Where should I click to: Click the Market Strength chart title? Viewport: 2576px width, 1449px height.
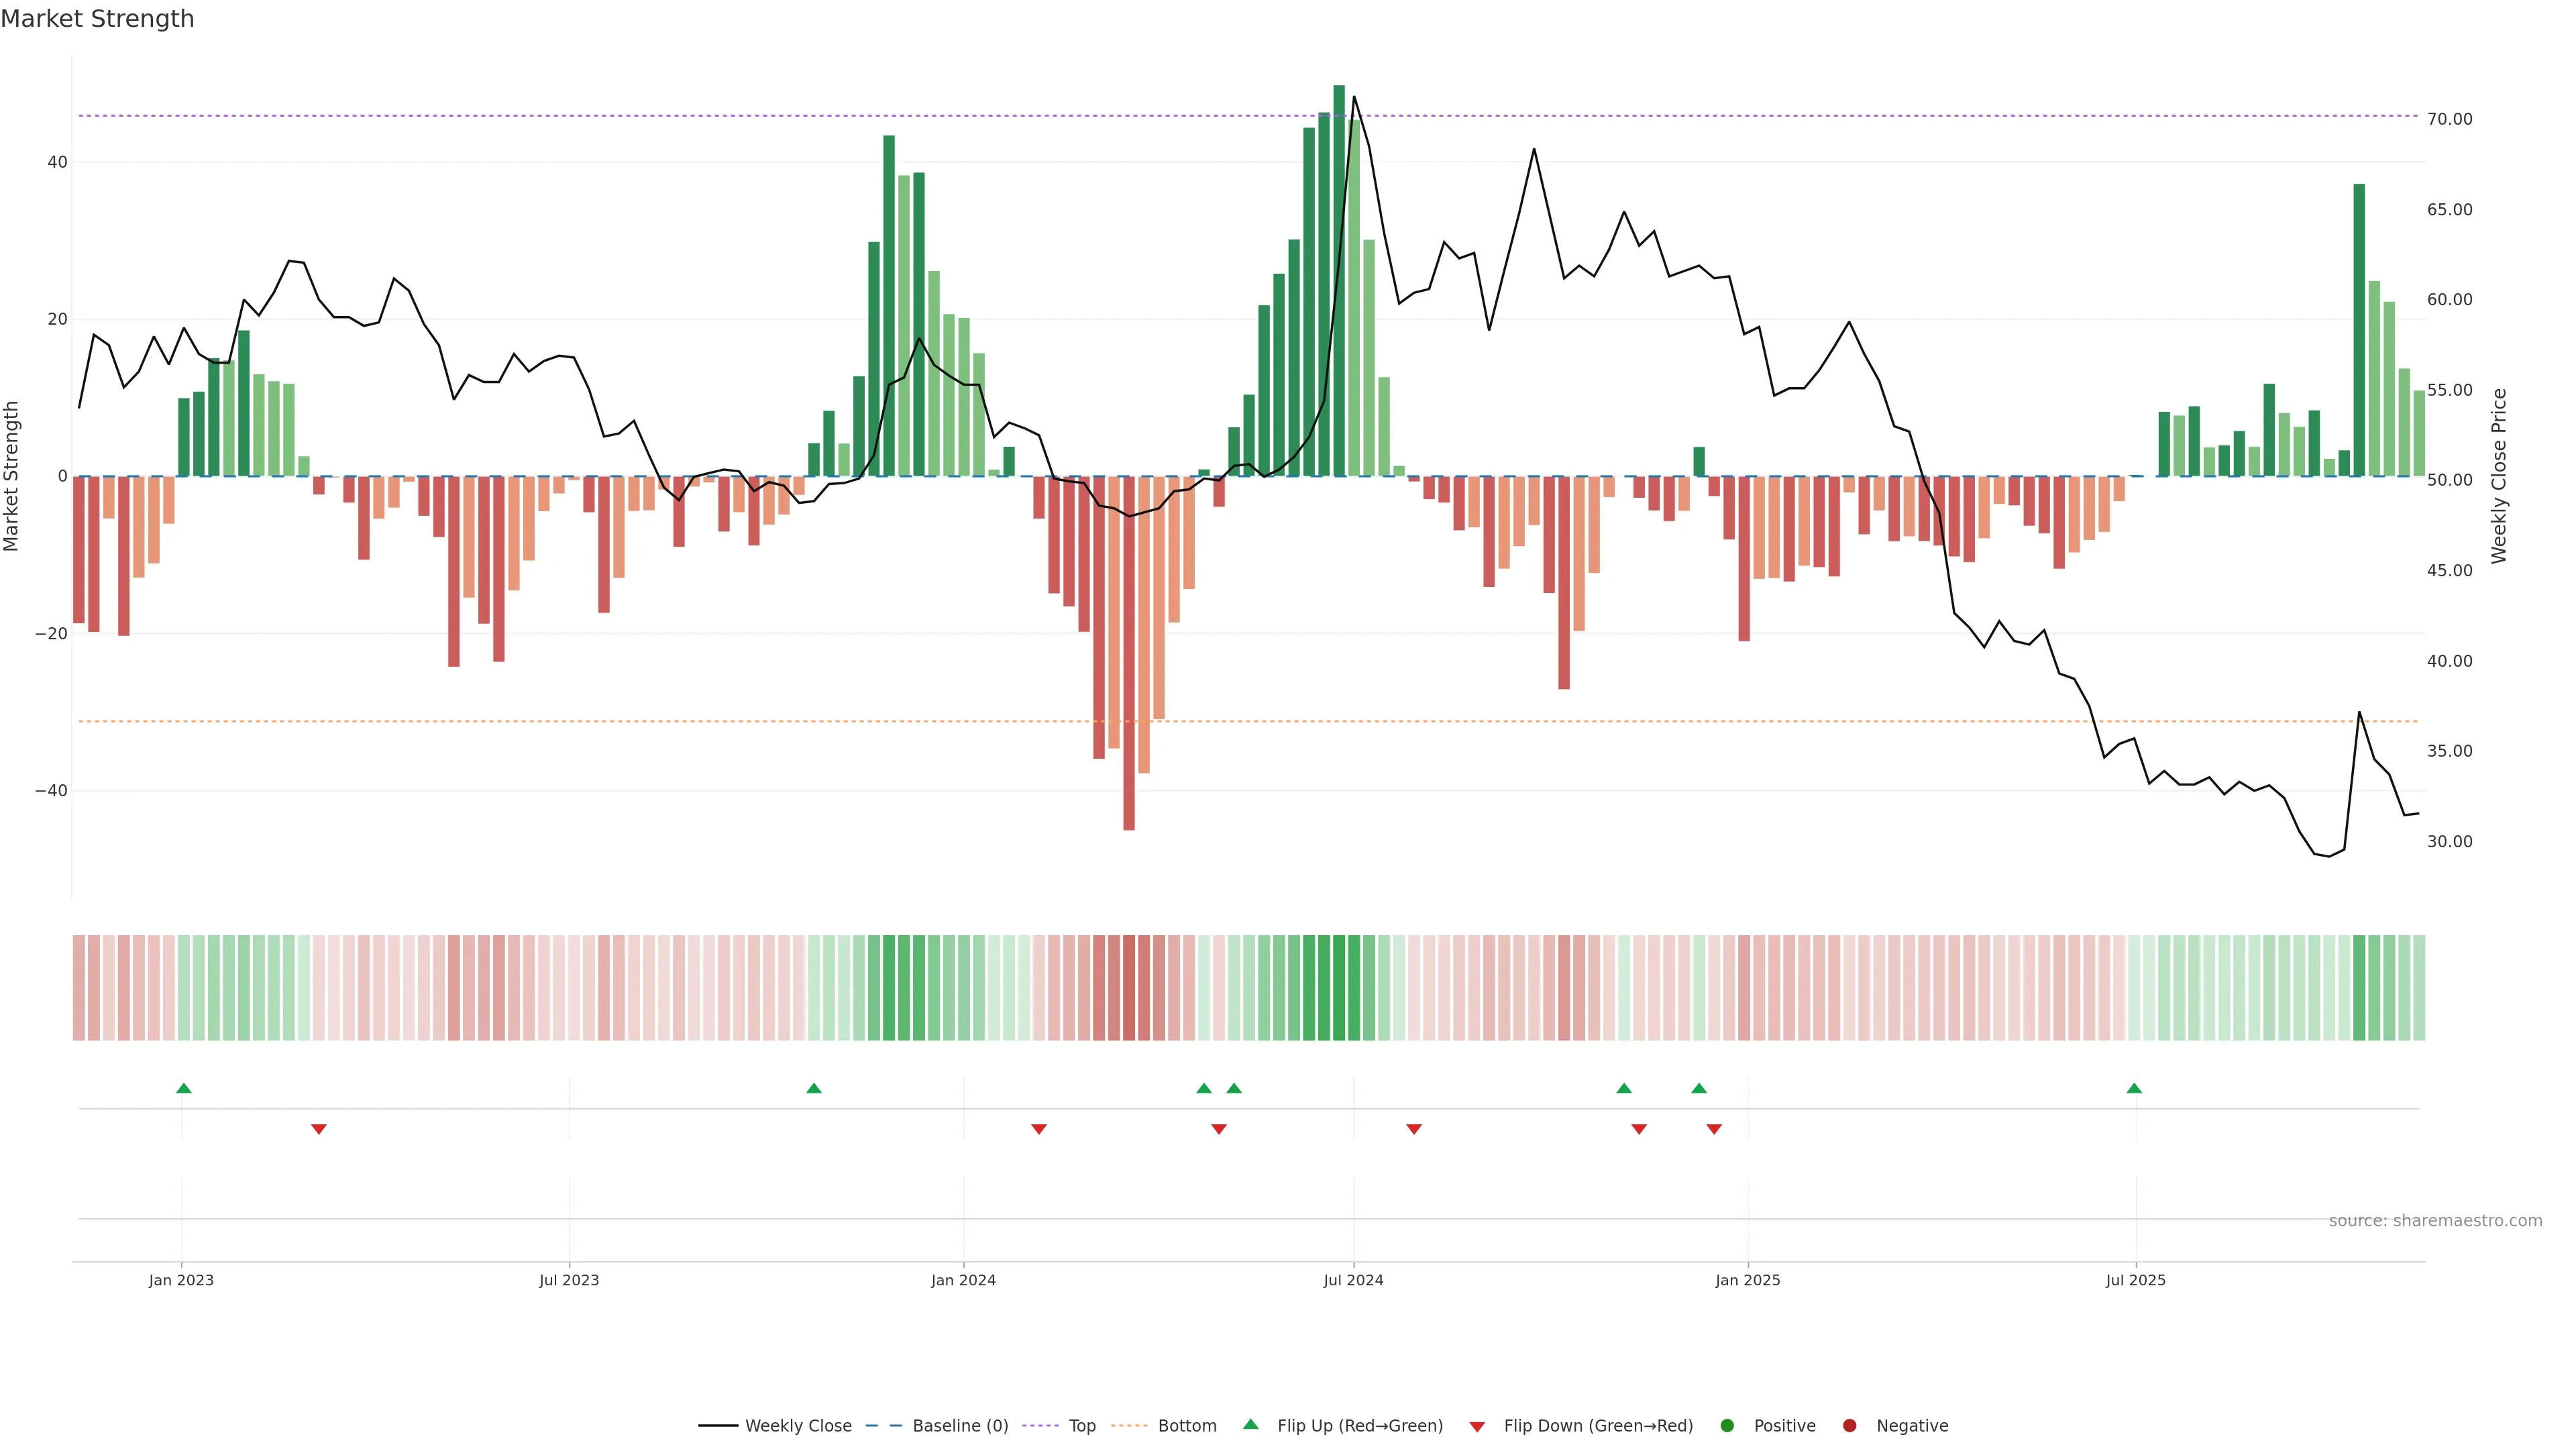click(x=98, y=19)
